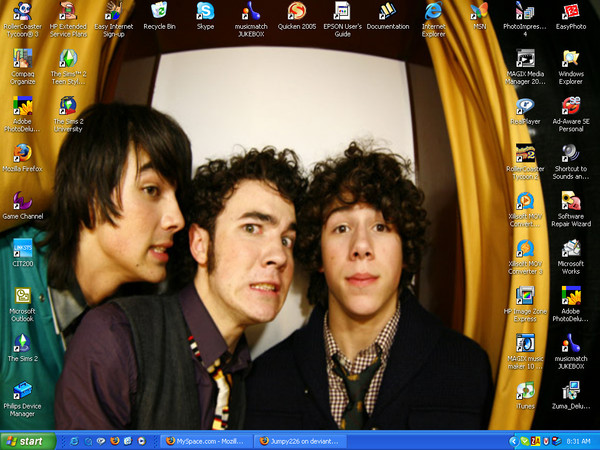The image size is (600, 450).
Task: Expand hidden system tray icons arrow
Action: pyautogui.click(x=513, y=442)
